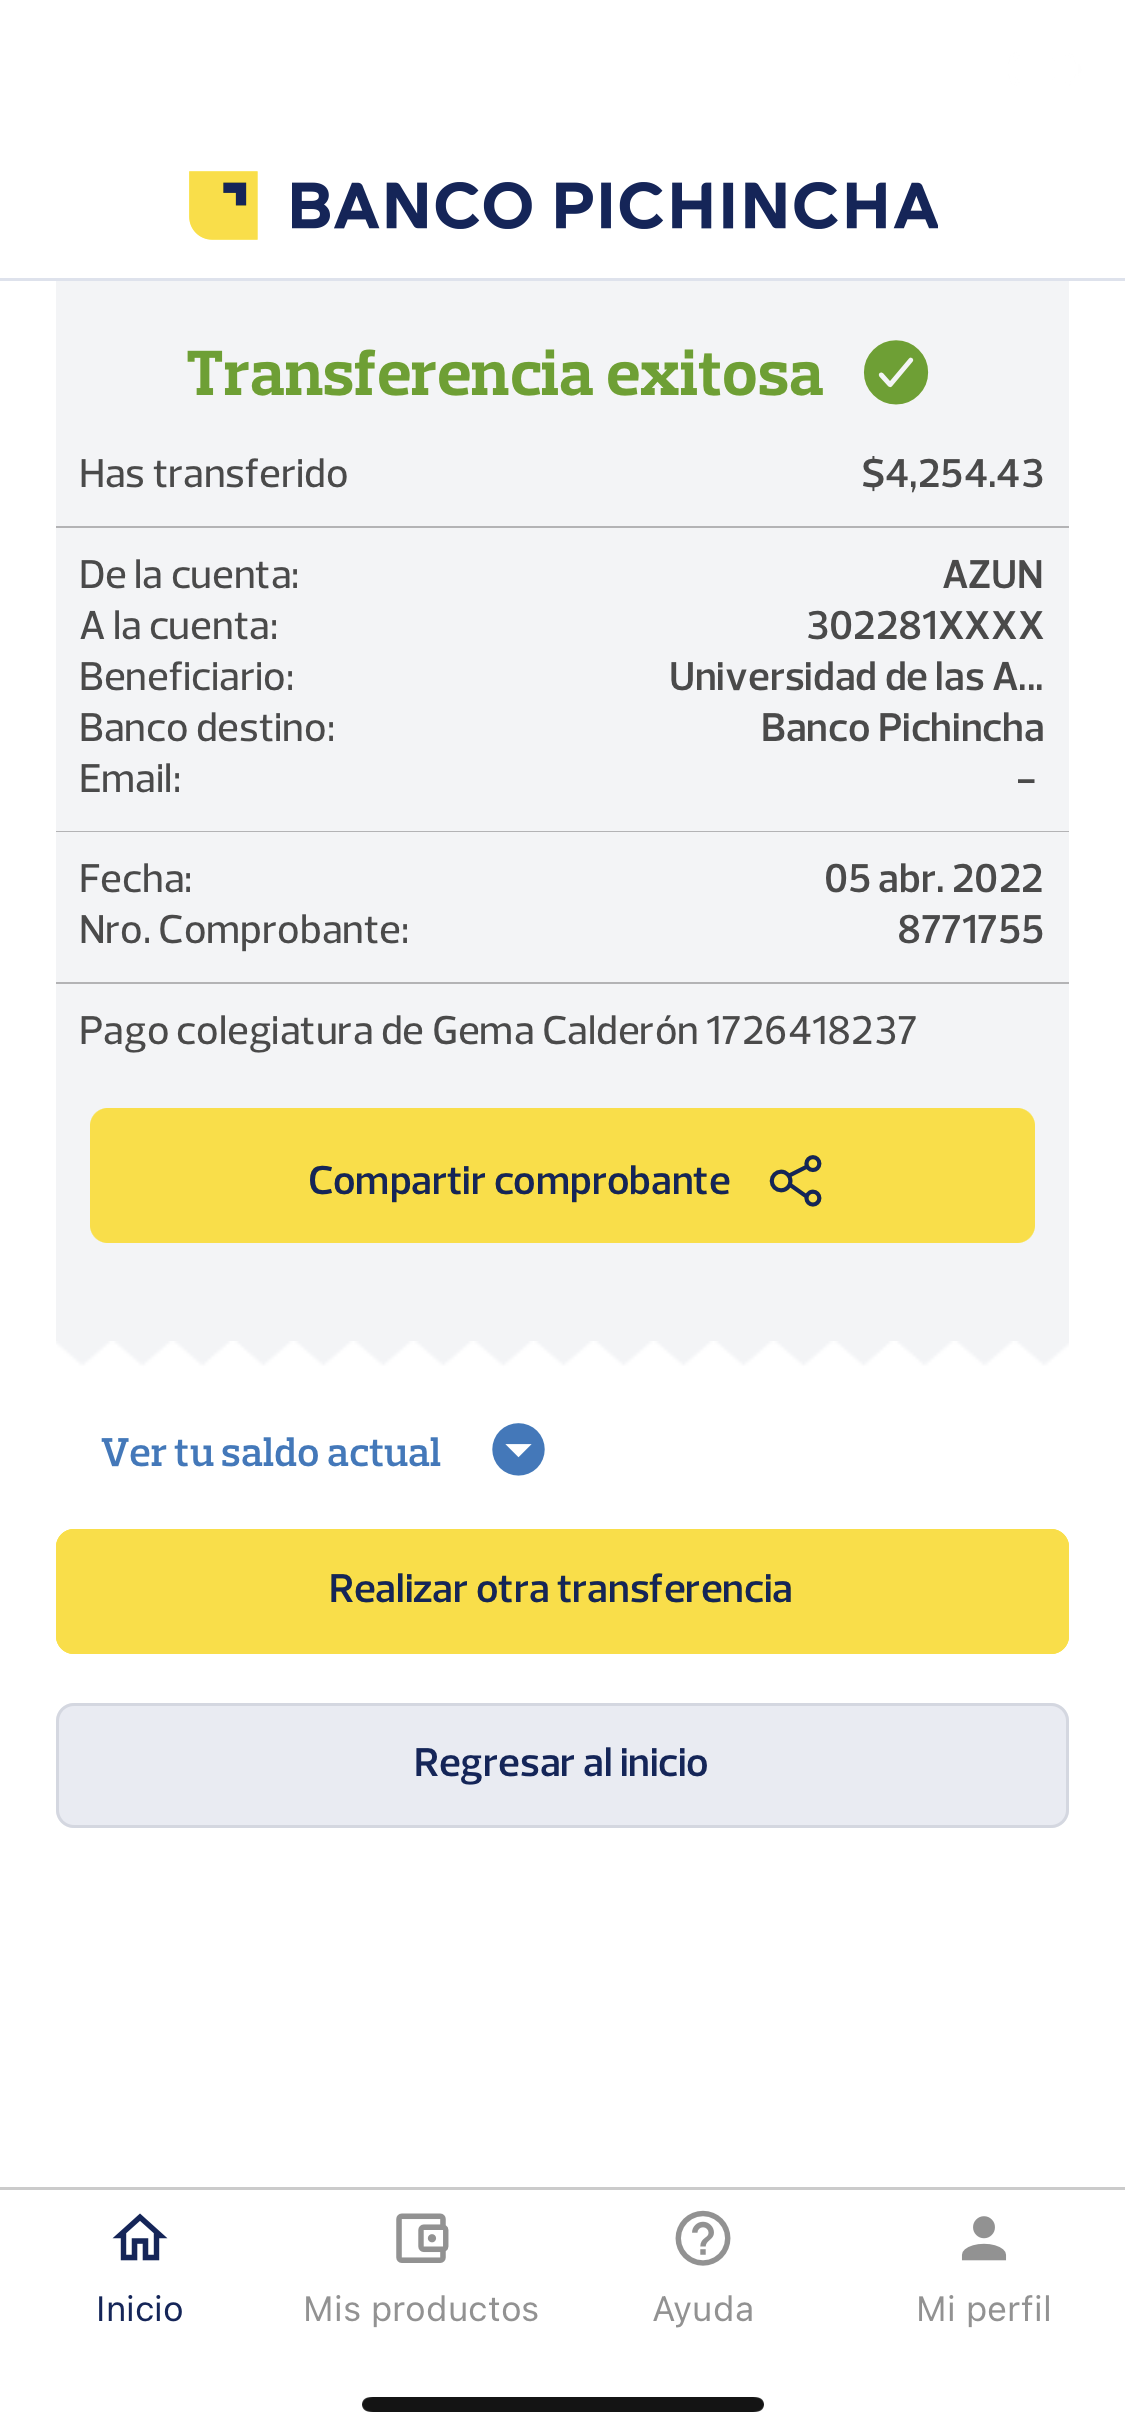
Task: Tap the Banco Pichincha yellow logo icon
Action: click(x=223, y=205)
